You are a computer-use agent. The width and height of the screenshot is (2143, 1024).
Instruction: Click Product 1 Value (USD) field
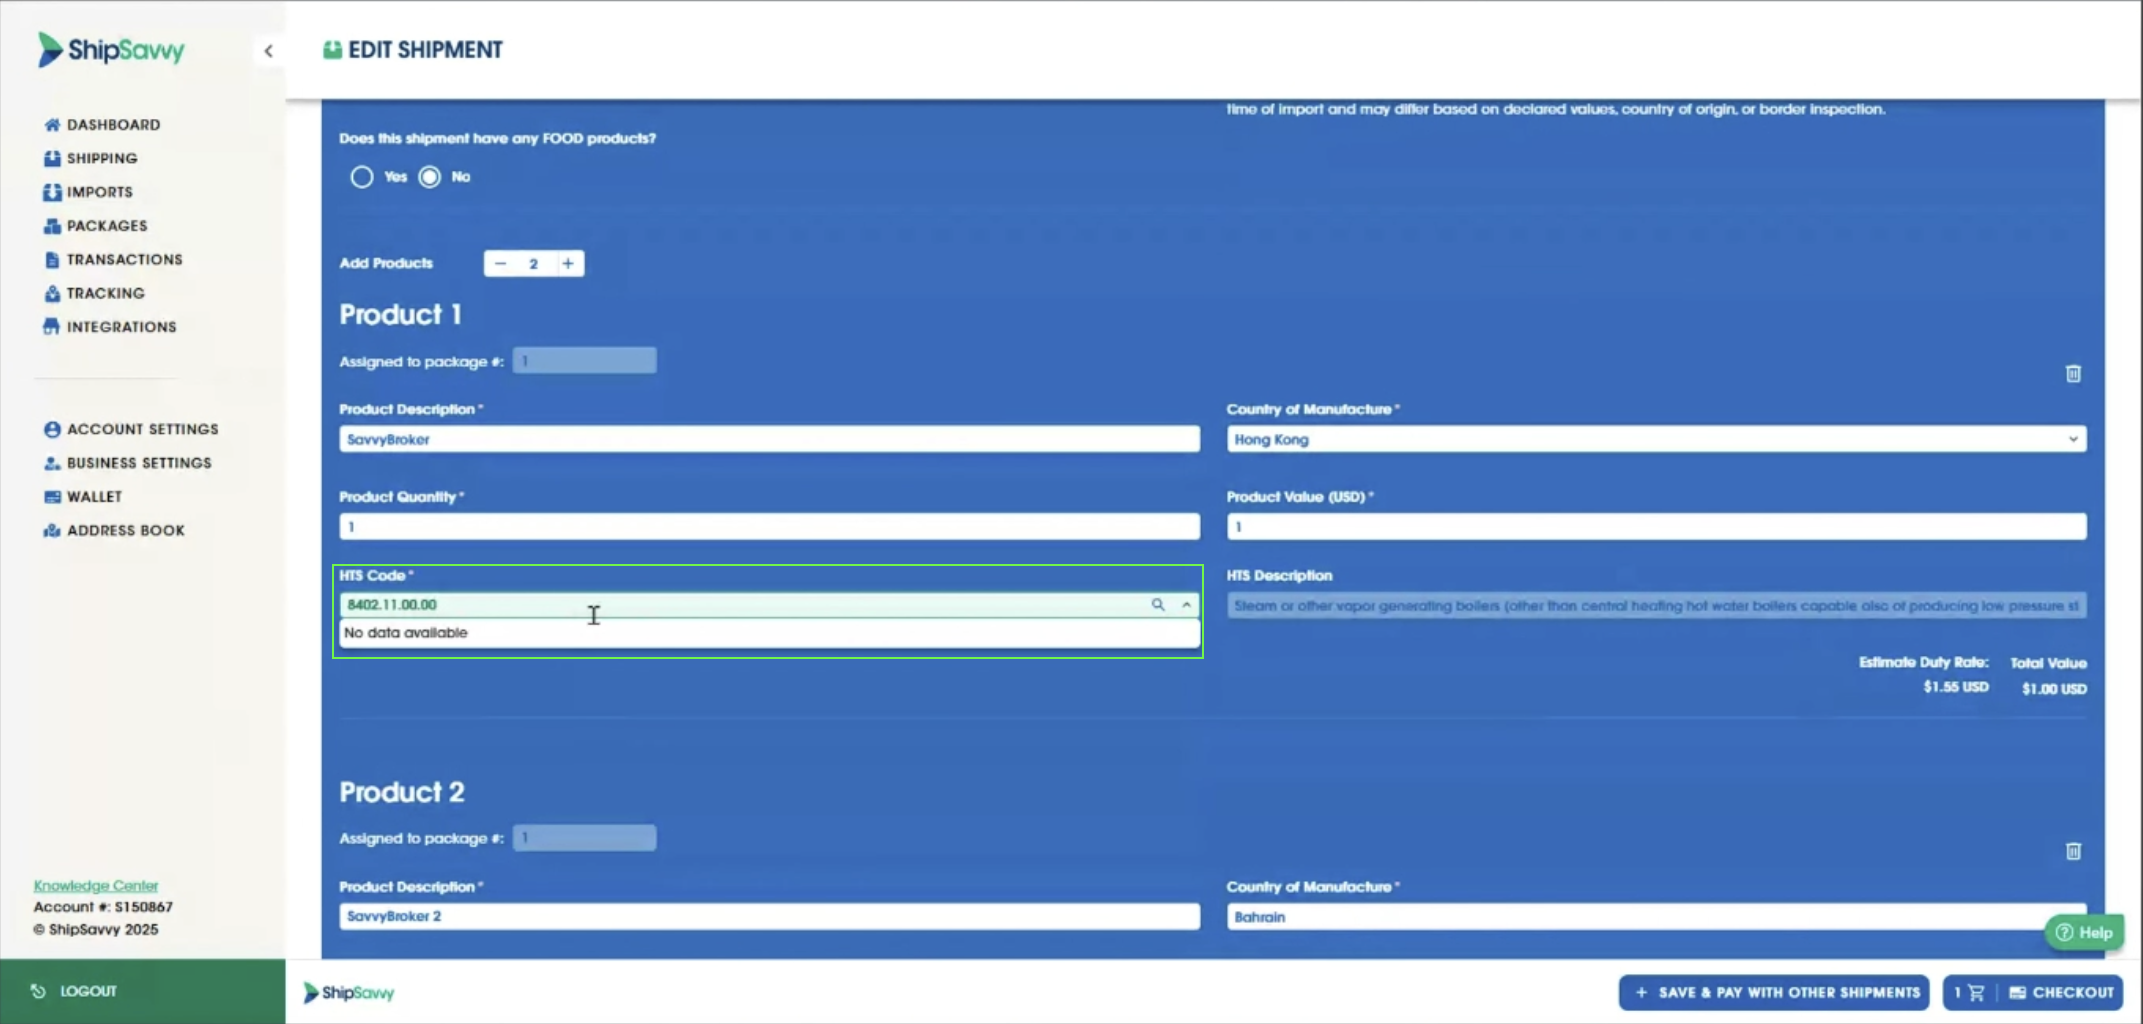[1656, 527]
